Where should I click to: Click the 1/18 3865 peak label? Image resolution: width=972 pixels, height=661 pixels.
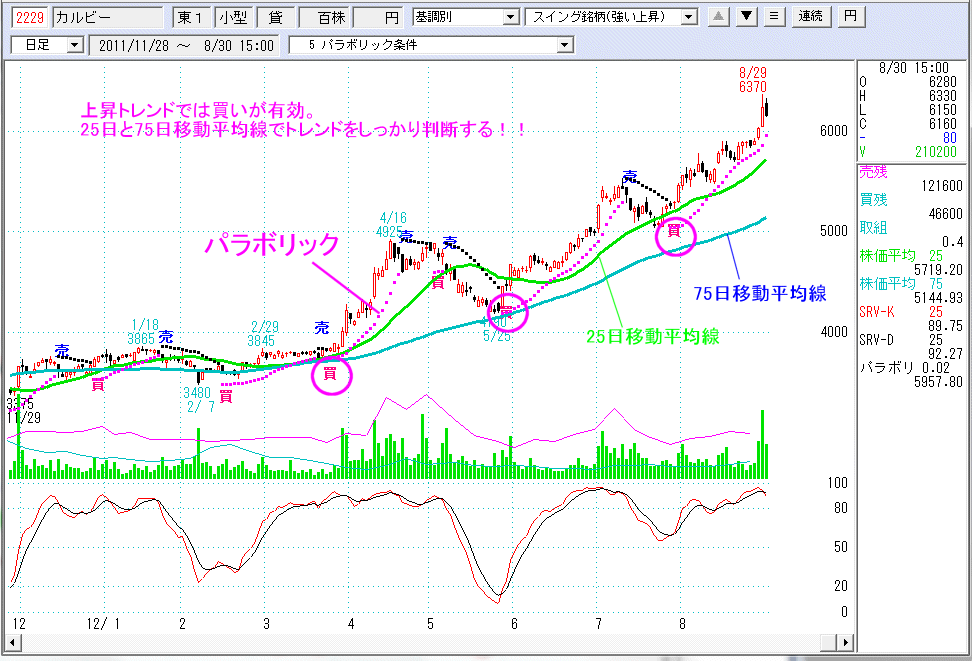click(142, 332)
